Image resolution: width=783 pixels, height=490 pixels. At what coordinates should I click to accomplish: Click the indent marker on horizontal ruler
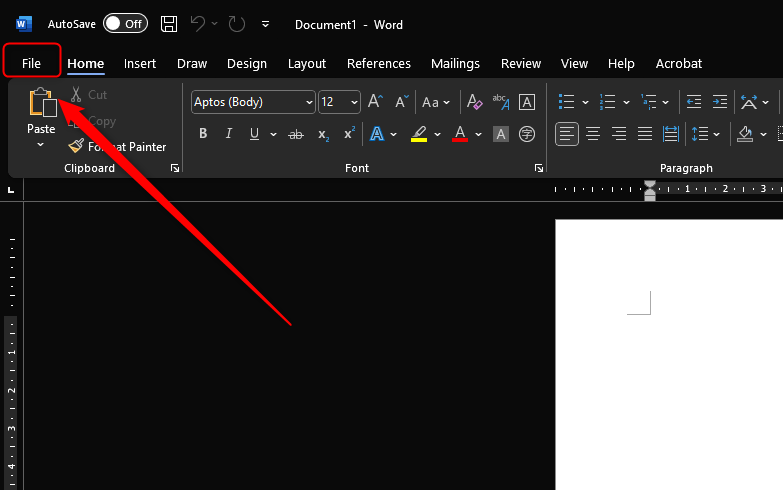pos(650,191)
